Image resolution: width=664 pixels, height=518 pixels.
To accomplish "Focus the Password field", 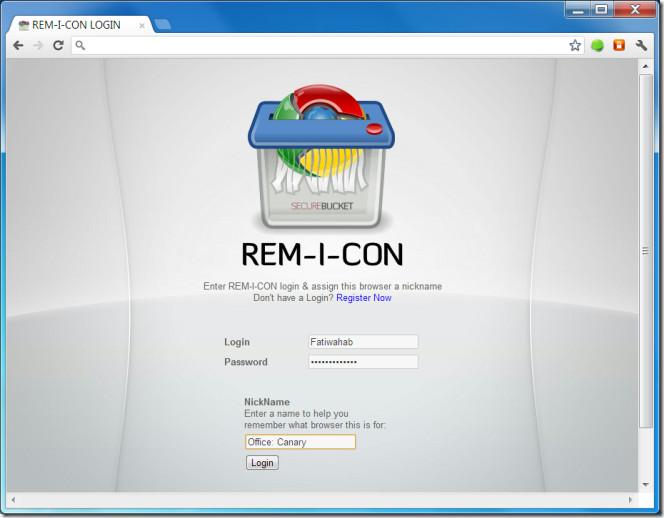I will (363, 362).
